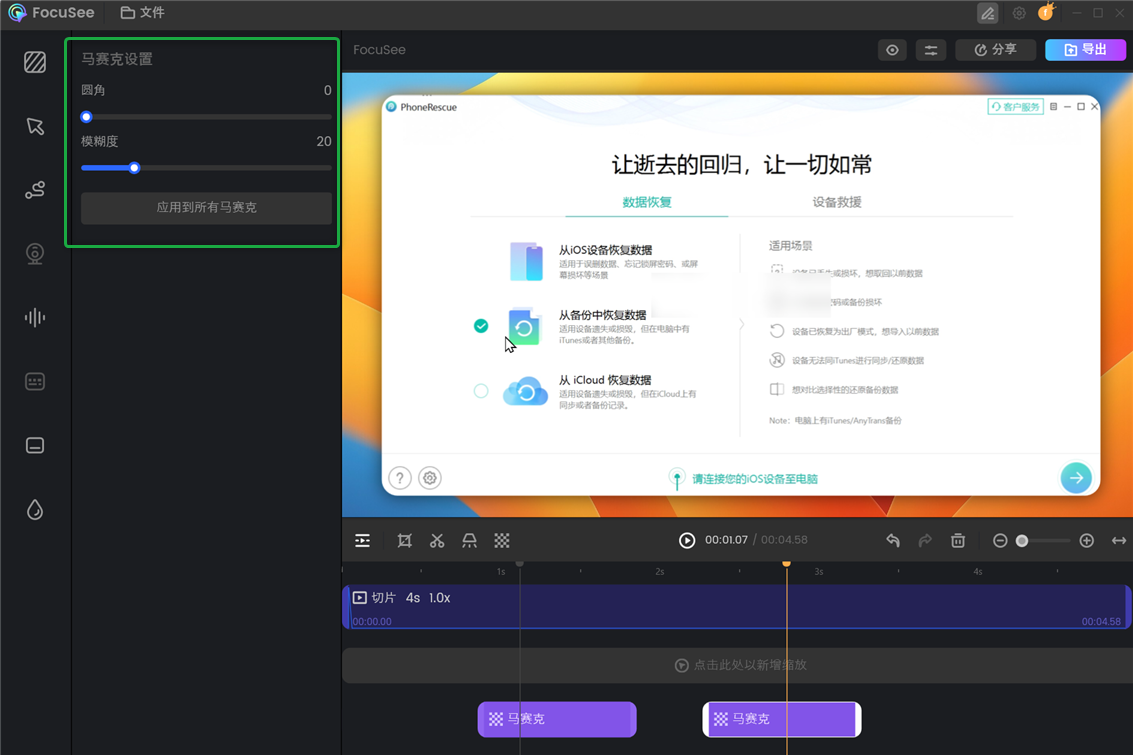The height and width of the screenshot is (755, 1133).
Task: Fit timeline to width arrow icon
Action: coord(1119,540)
